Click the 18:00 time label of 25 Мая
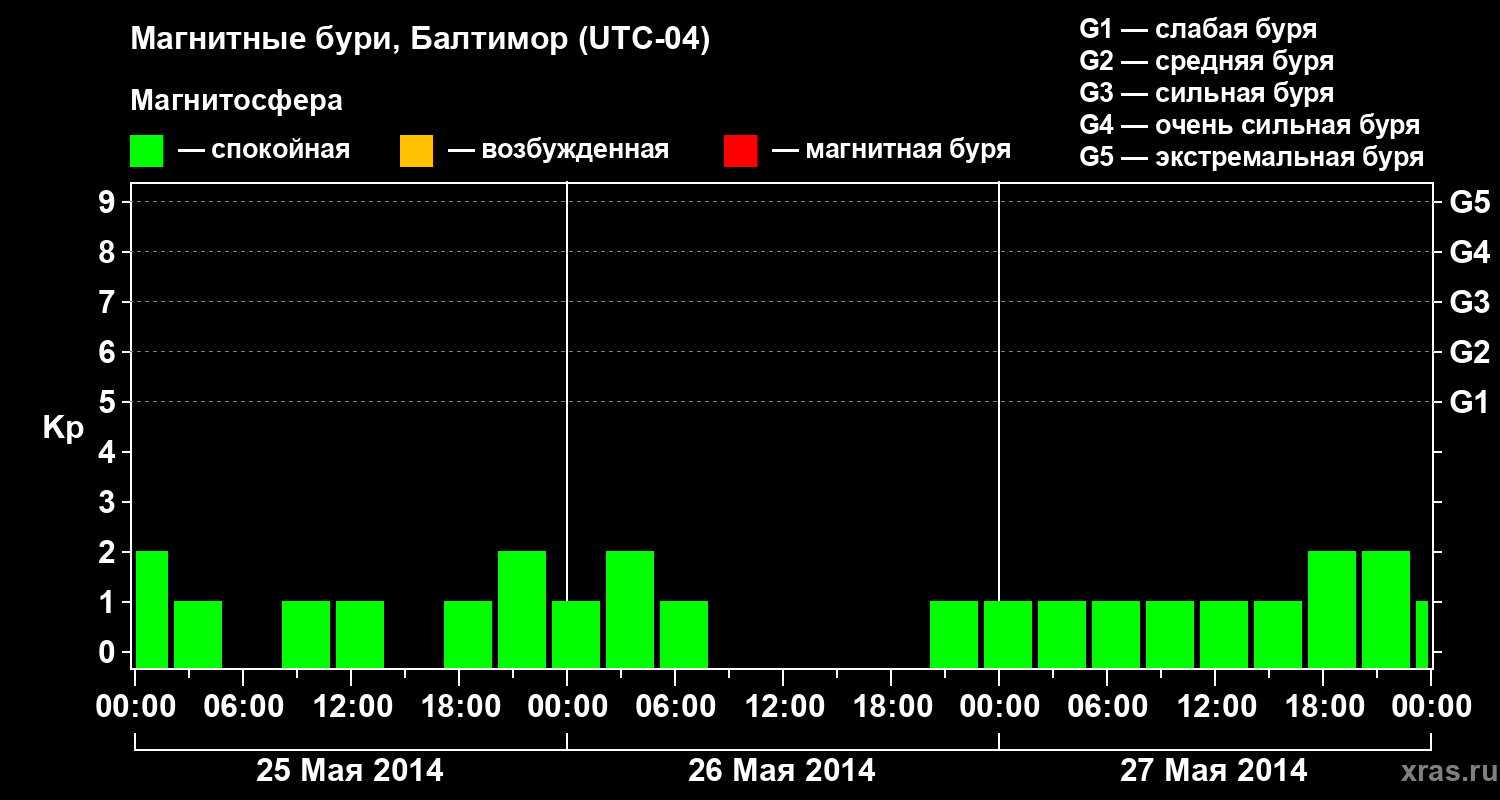The height and width of the screenshot is (800, 1500). (x=459, y=707)
